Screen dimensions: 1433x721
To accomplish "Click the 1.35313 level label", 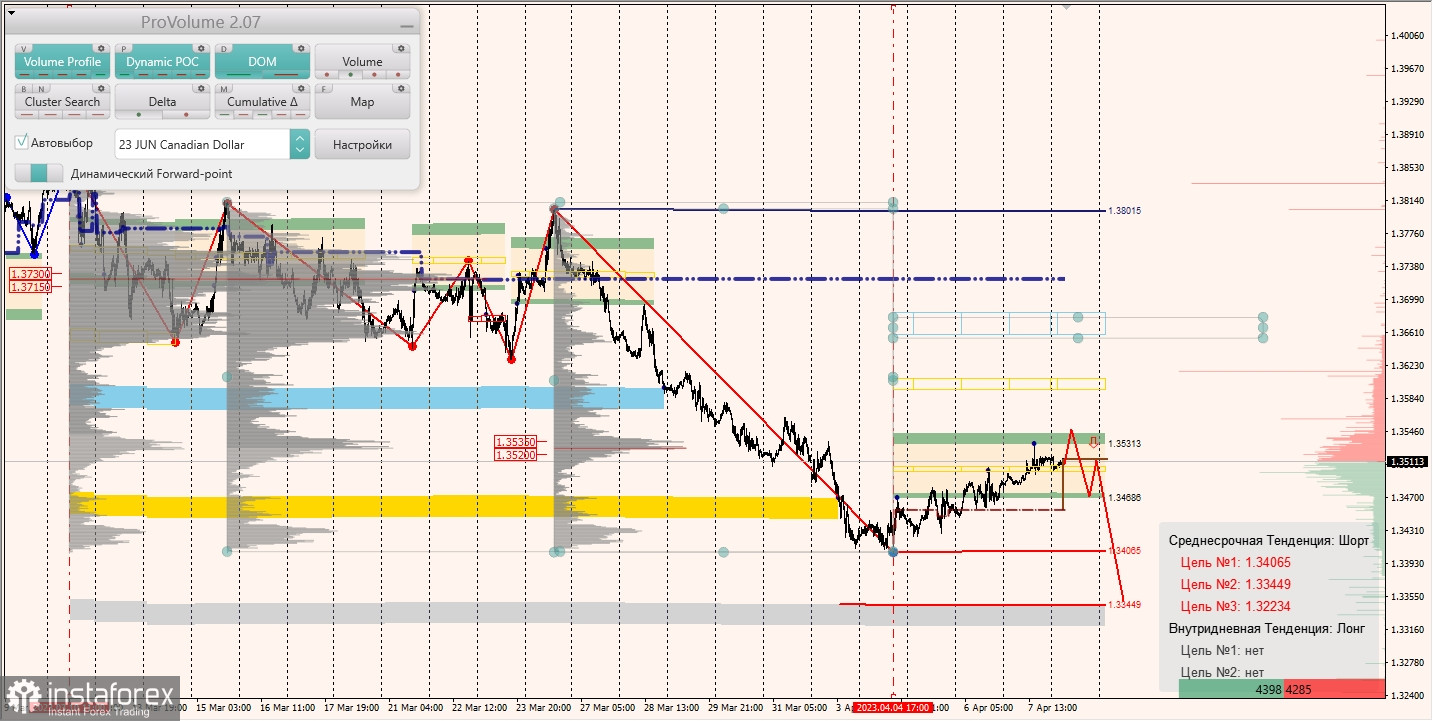I will point(1125,443).
